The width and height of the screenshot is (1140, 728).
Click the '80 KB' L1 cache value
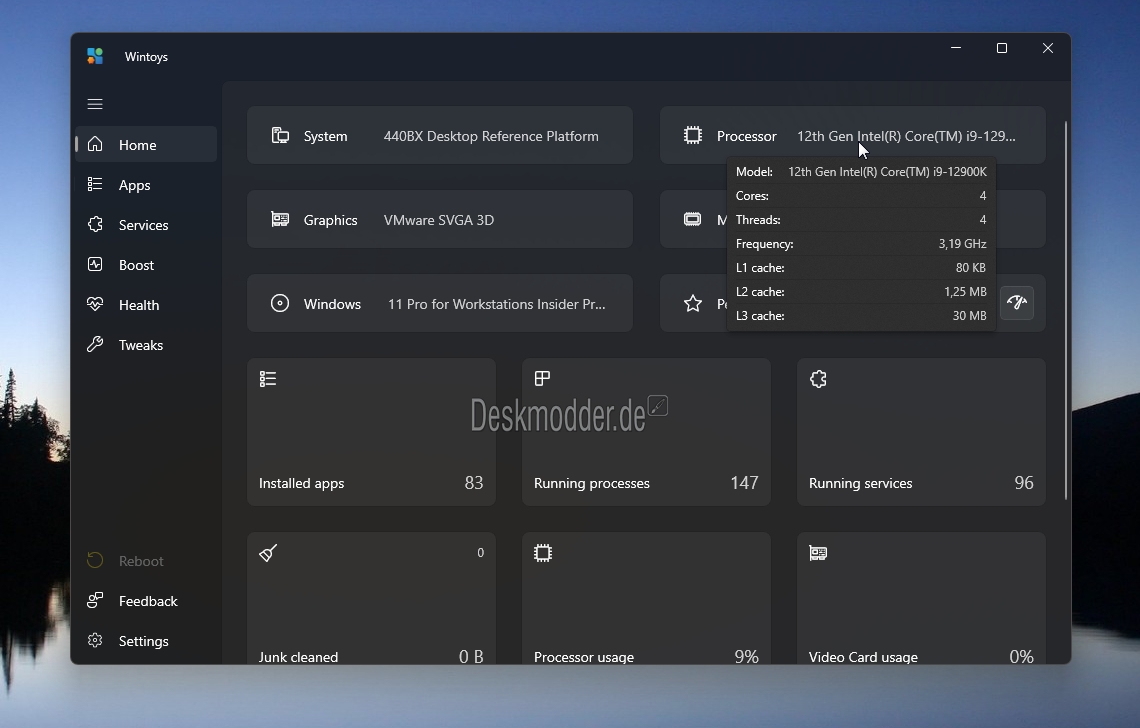pos(971,268)
